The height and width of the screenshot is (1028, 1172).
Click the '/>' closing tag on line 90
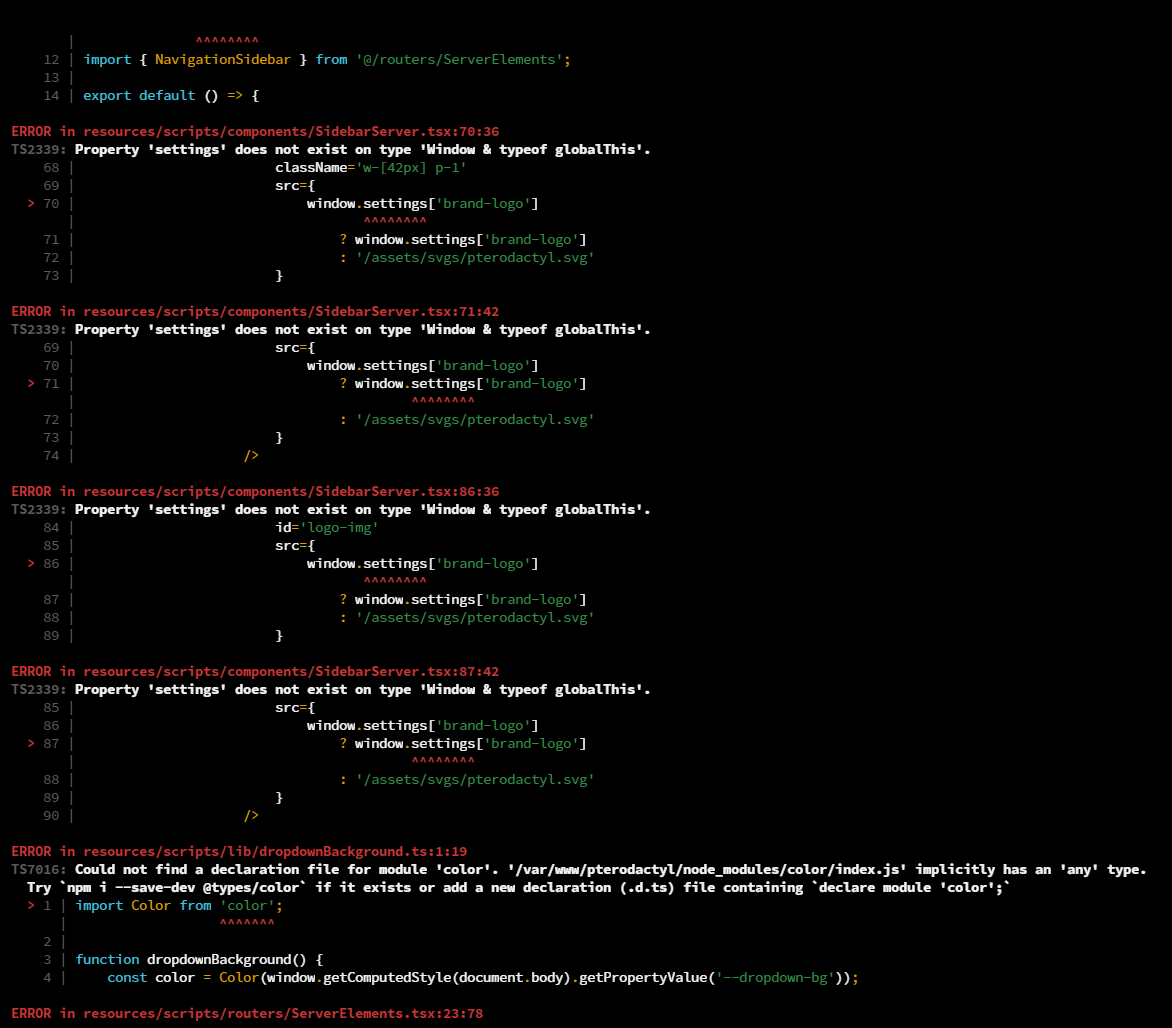tap(251, 816)
